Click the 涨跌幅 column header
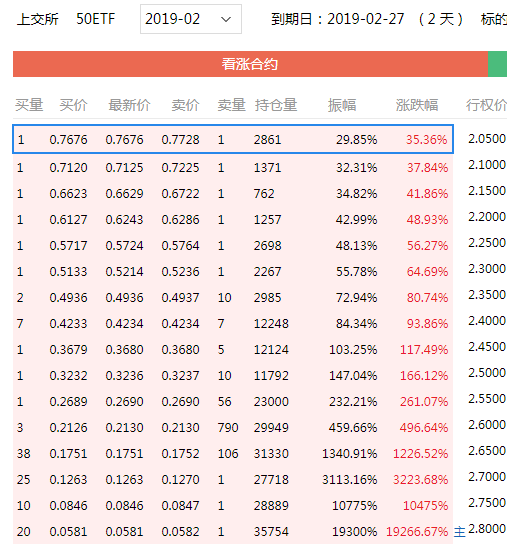The image size is (507, 544). 417,105
